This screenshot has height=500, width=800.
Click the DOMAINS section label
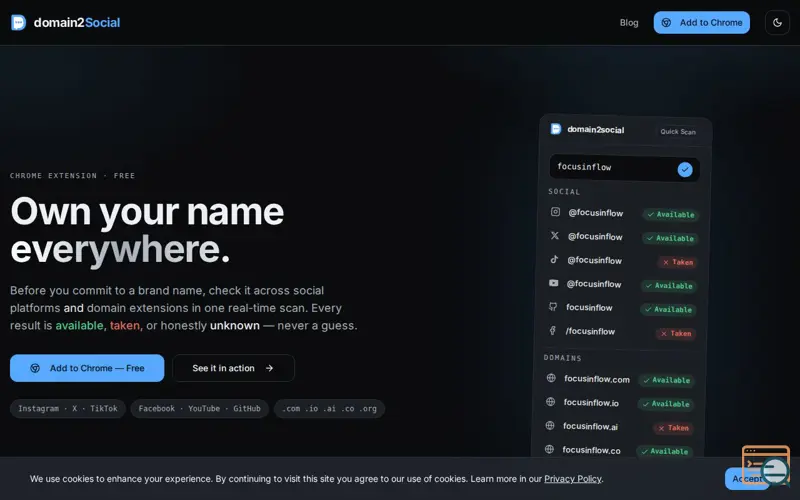(562, 358)
